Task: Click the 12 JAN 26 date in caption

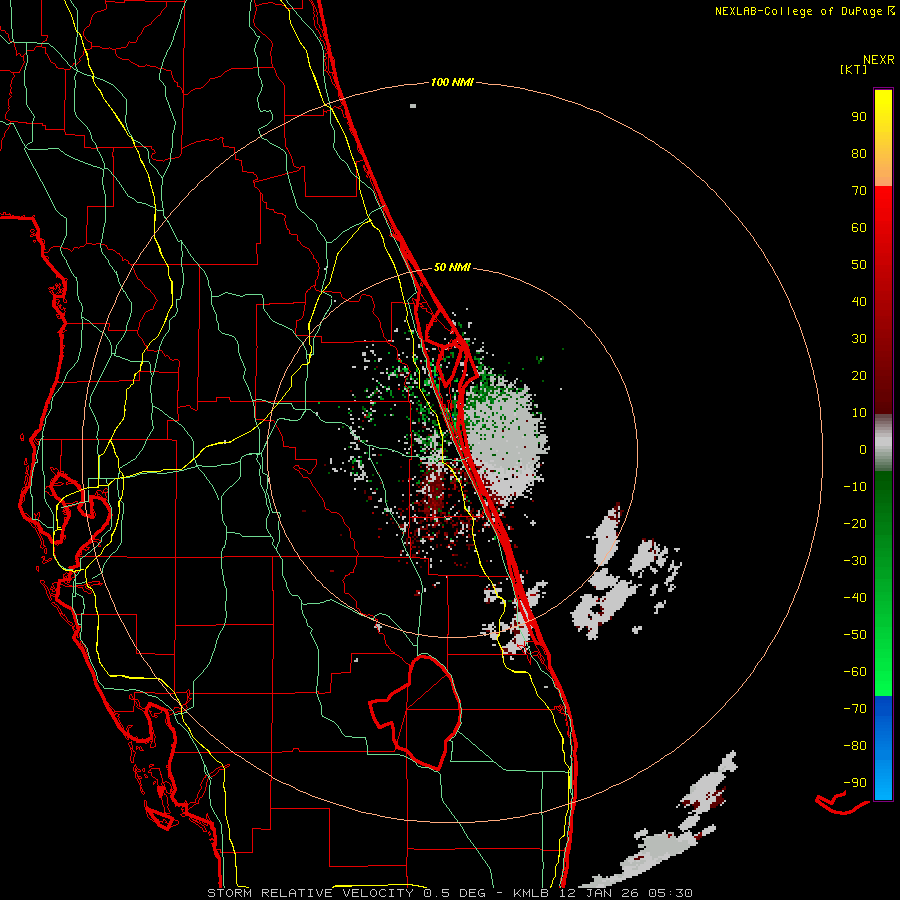Action: [x=599, y=893]
